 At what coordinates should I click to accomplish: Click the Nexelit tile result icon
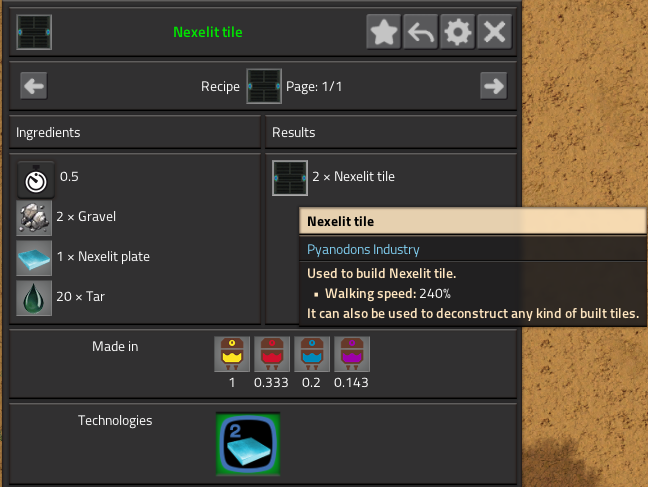[290, 178]
